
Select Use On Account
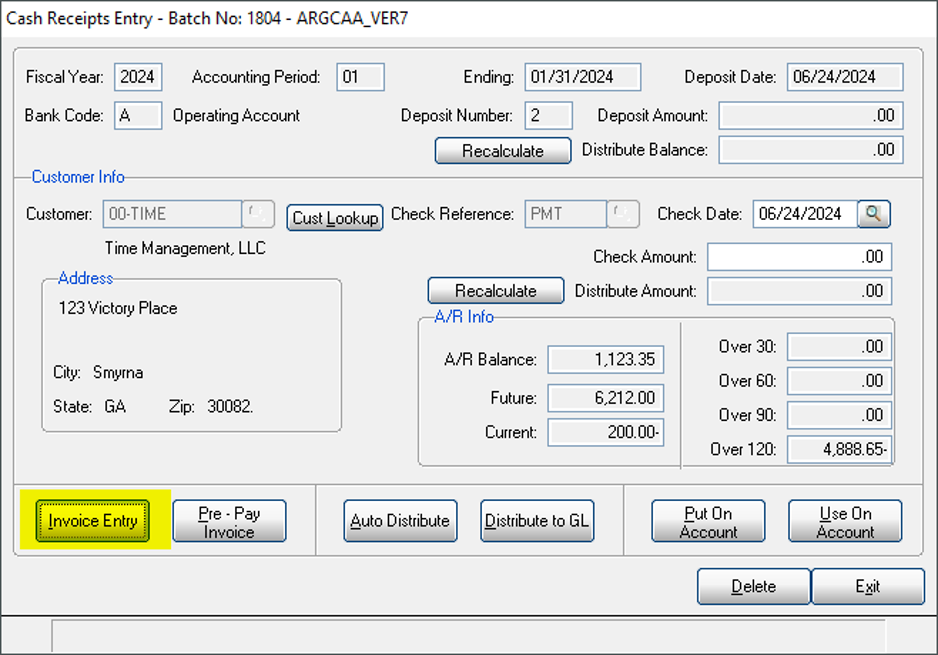pyautogui.click(x=845, y=521)
